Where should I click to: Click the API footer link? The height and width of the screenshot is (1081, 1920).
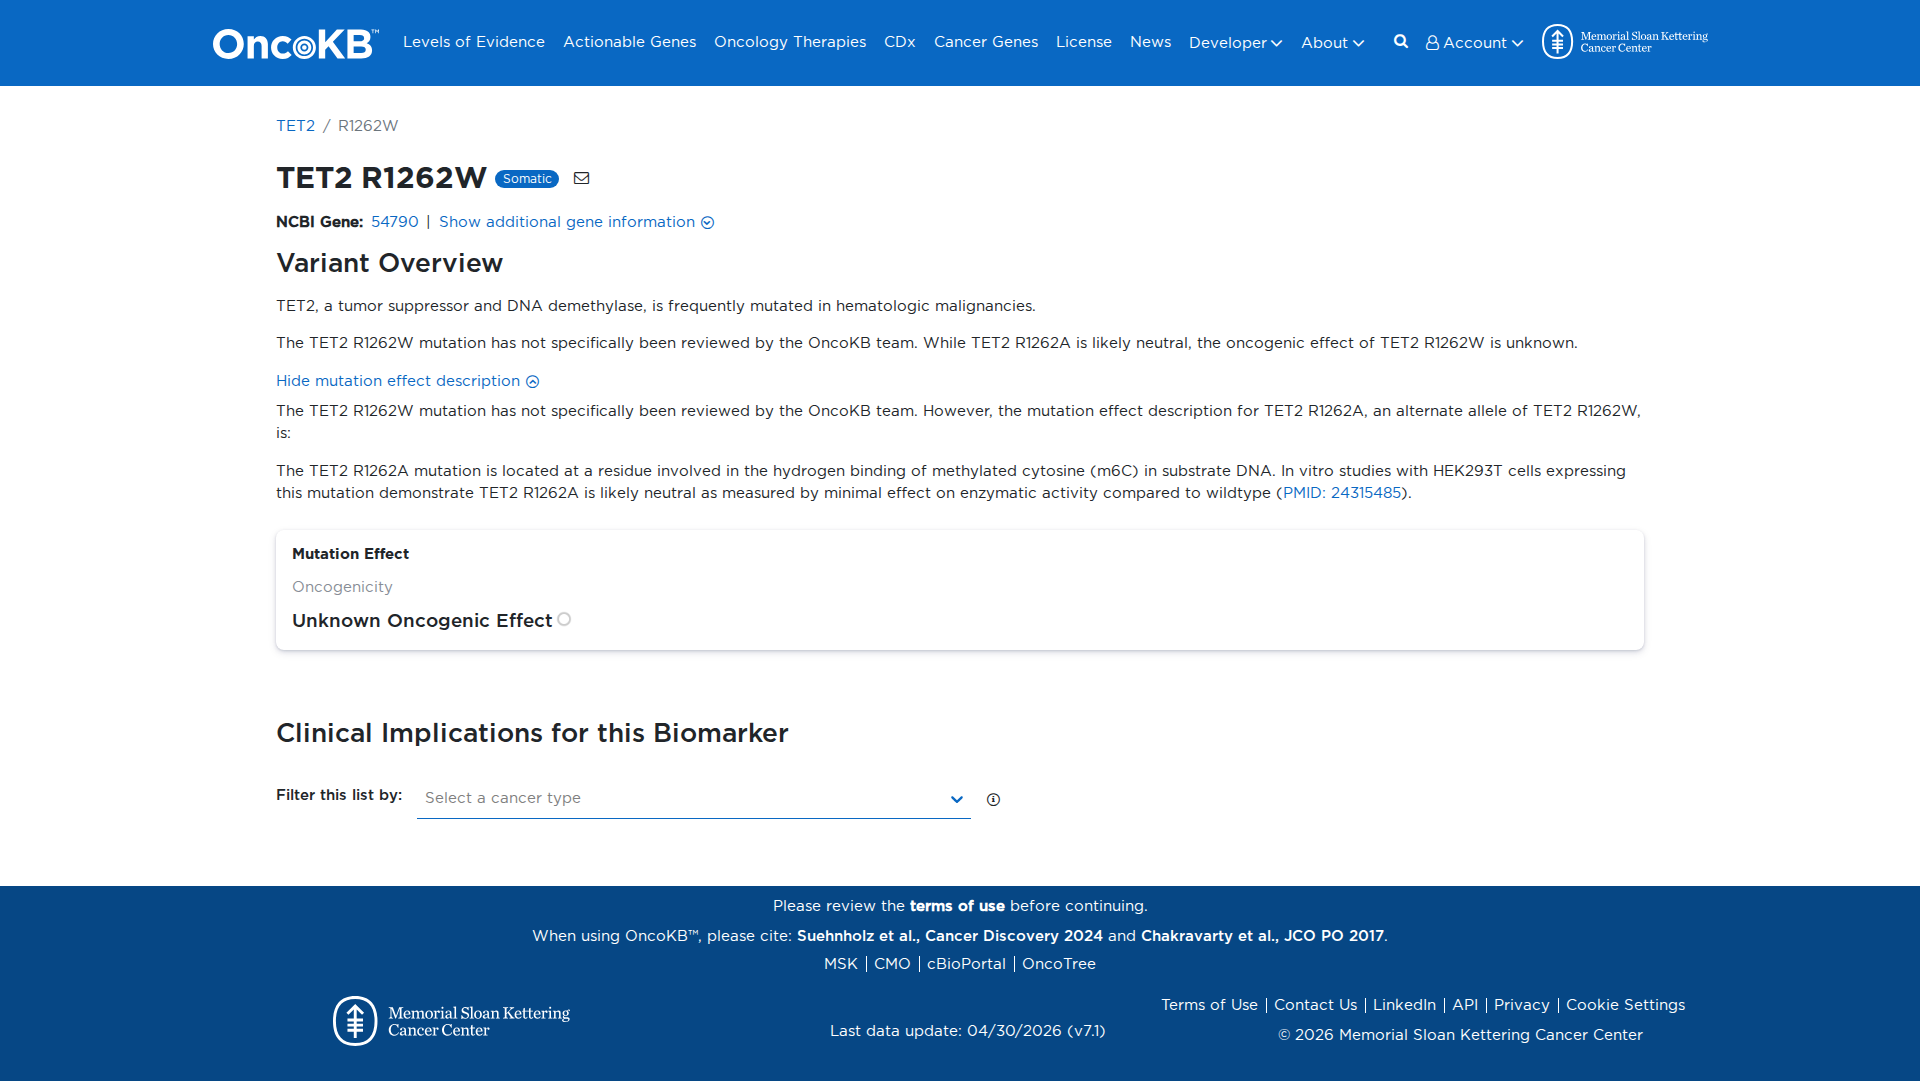pyautogui.click(x=1465, y=1005)
